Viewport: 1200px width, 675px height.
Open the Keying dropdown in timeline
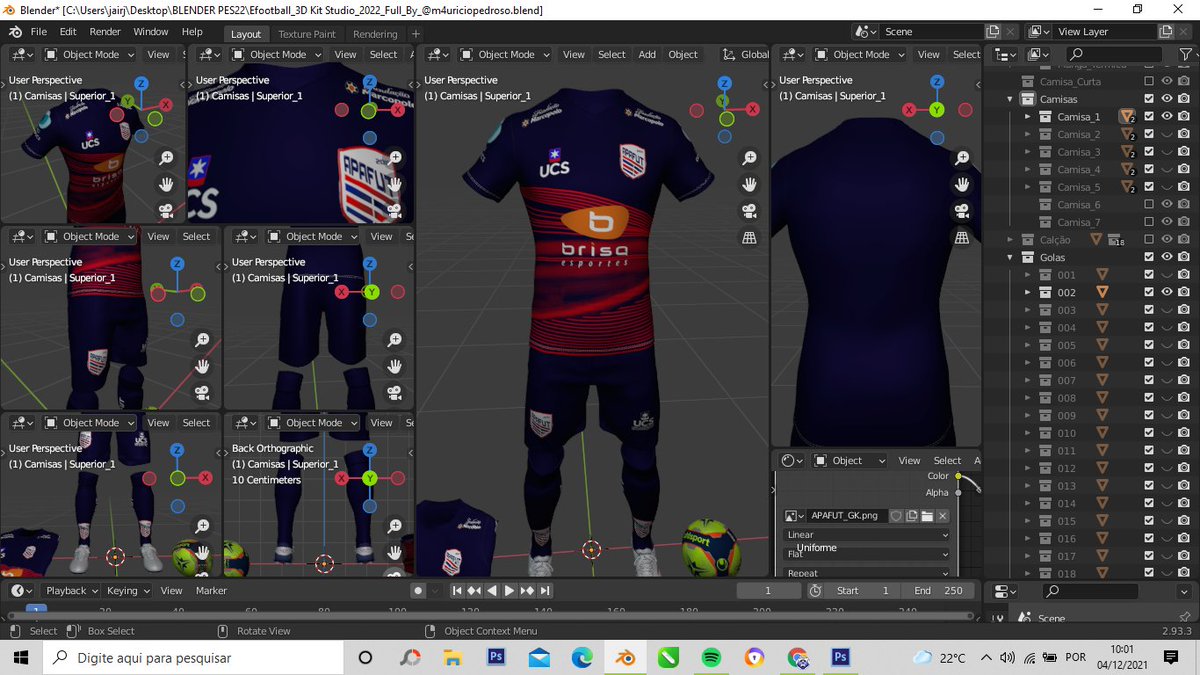(128, 591)
